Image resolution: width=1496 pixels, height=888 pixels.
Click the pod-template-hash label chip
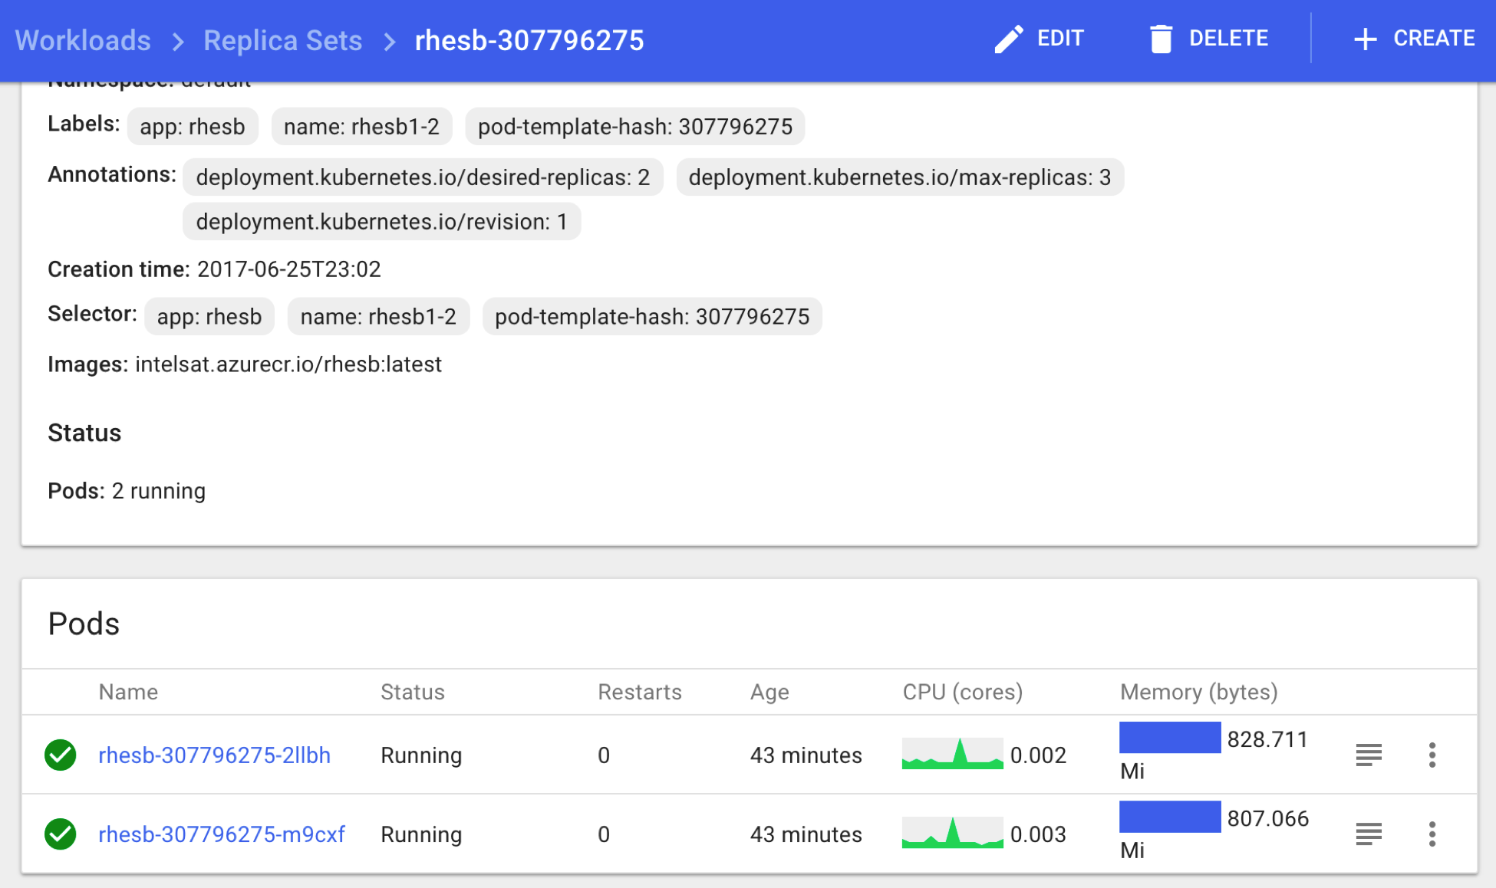click(635, 127)
